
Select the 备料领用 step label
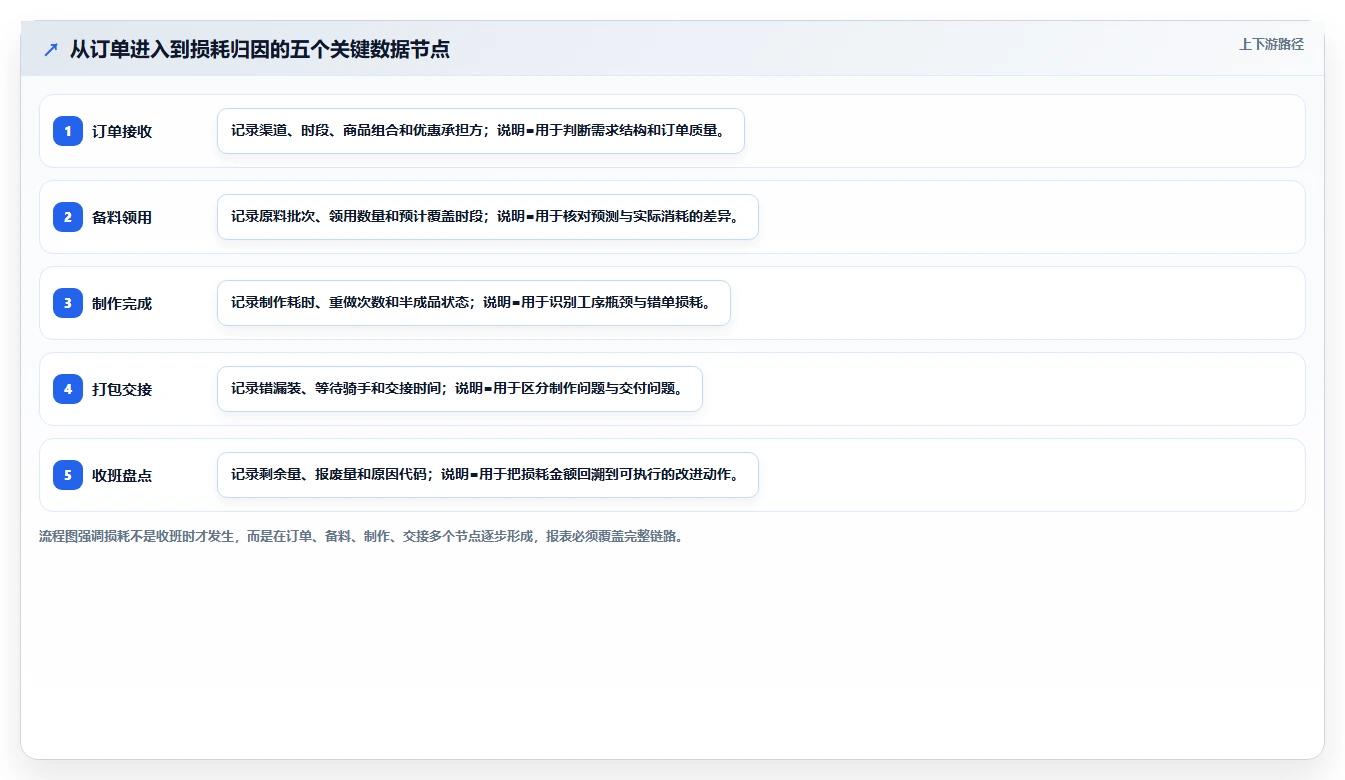coord(122,217)
